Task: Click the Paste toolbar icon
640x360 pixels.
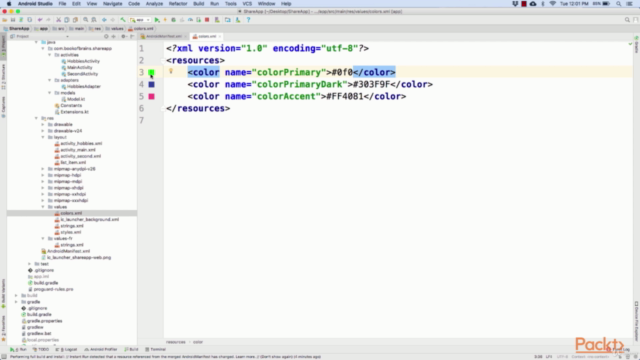Action: pos(76,20)
